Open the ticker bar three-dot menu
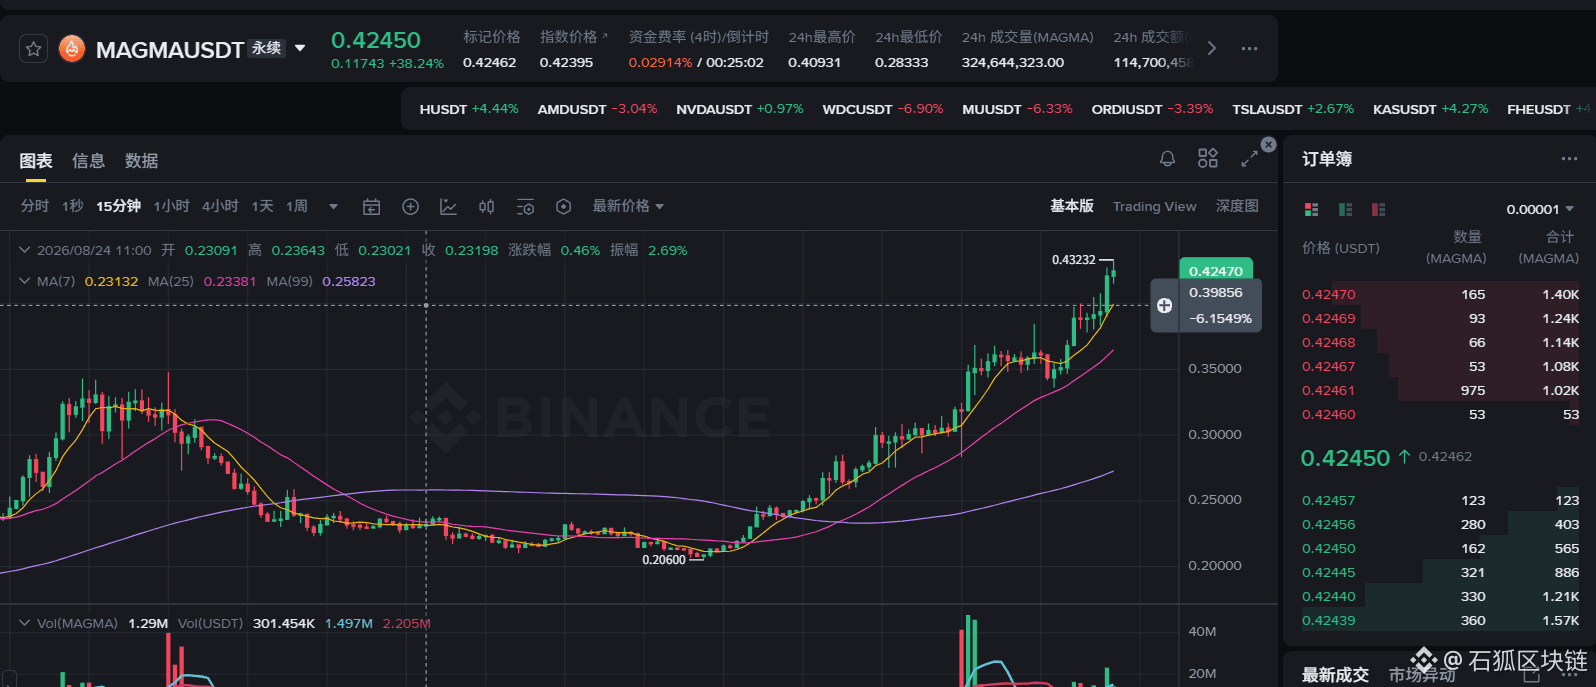 tap(1249, 48)
